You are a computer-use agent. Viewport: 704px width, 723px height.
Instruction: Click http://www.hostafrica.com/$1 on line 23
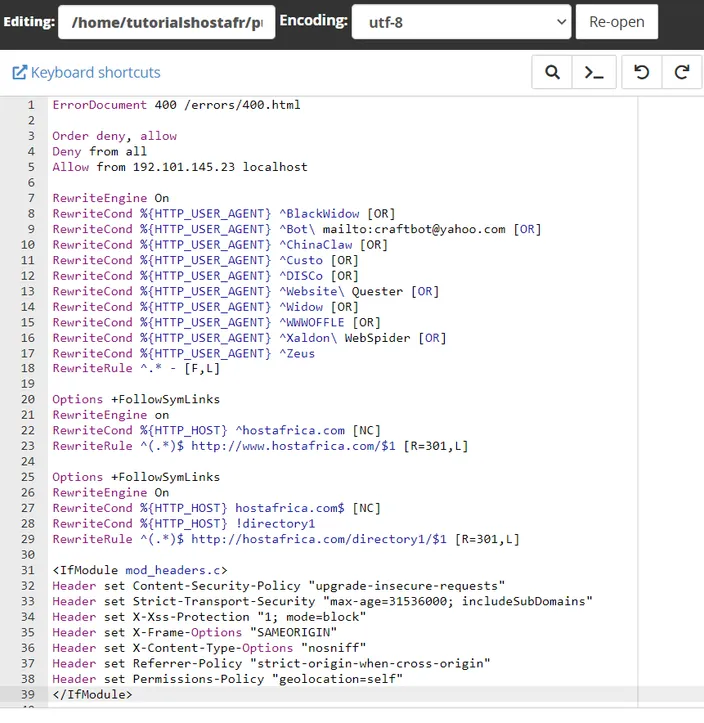click(x=293, y=446)
